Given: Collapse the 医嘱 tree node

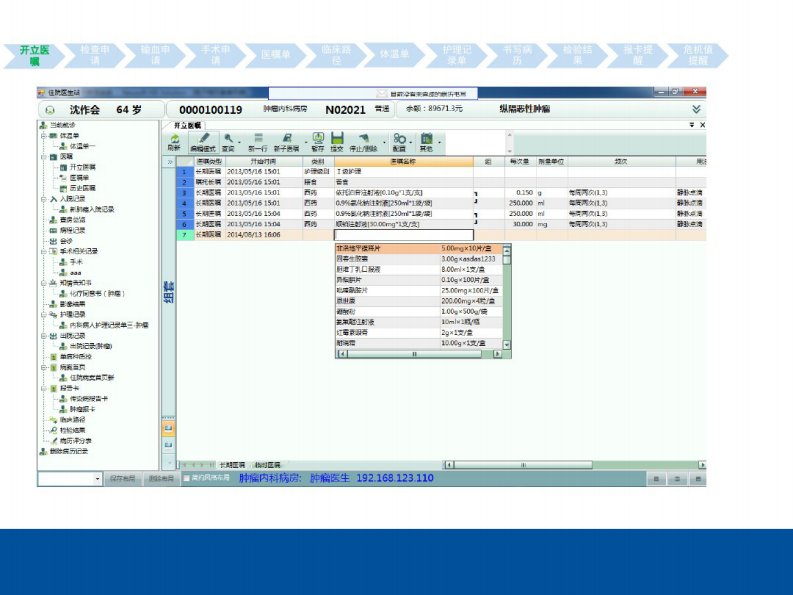Looking at the screenshot, I should (x=43, y=156).
